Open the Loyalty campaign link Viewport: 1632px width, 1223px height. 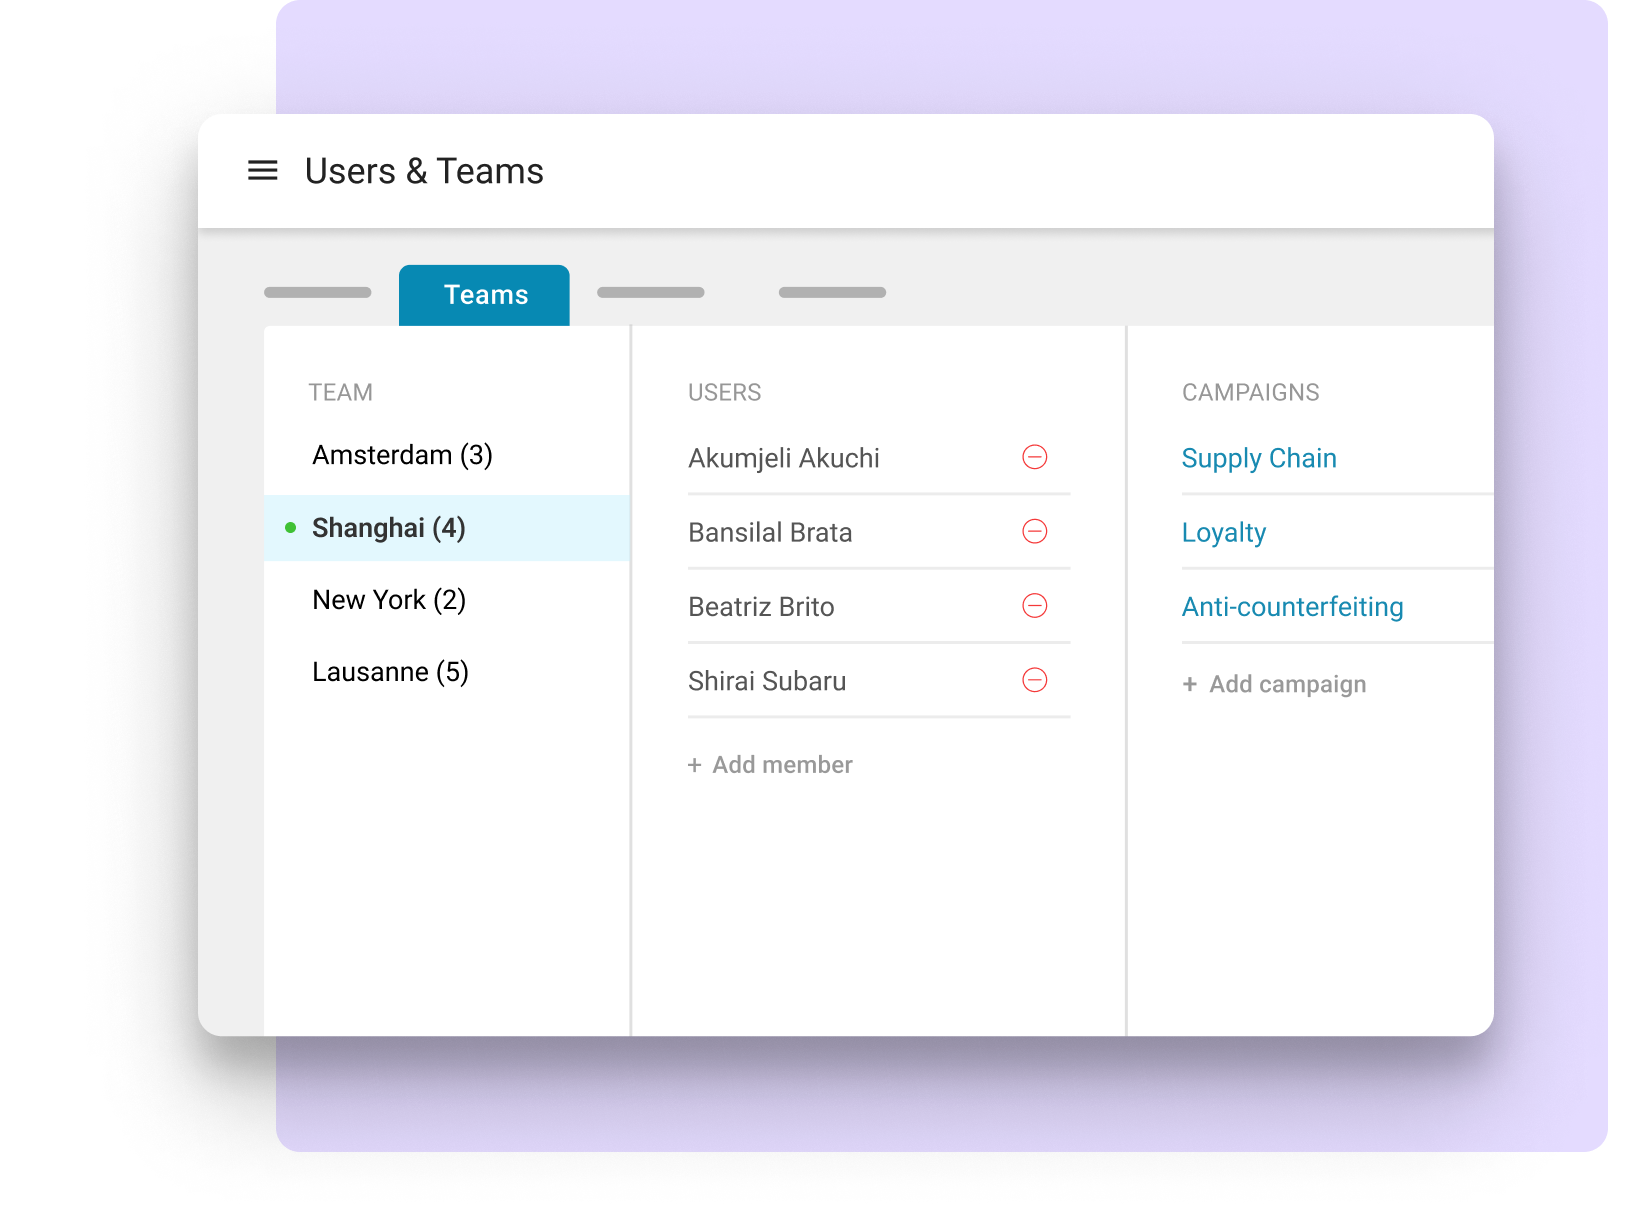(x=1223, y=532)
